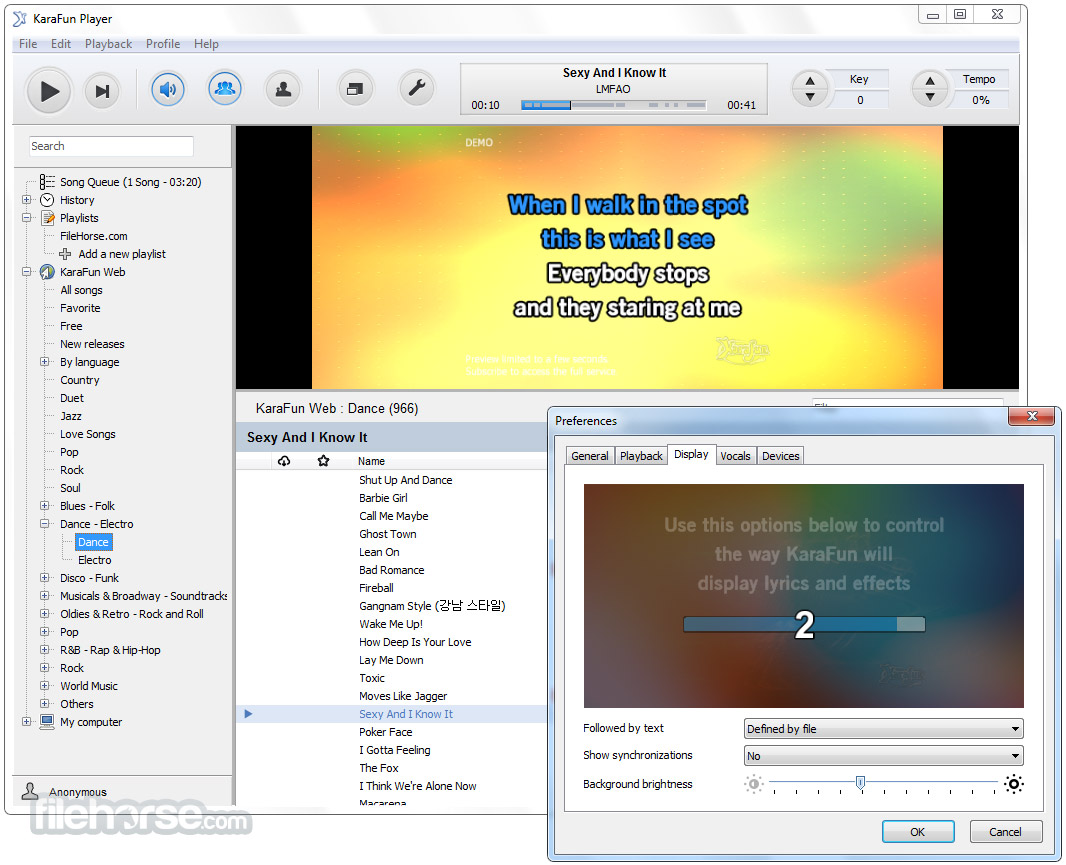Expand the My computer node
This screenshot has height=865, width=1066.
pos(27,722)
